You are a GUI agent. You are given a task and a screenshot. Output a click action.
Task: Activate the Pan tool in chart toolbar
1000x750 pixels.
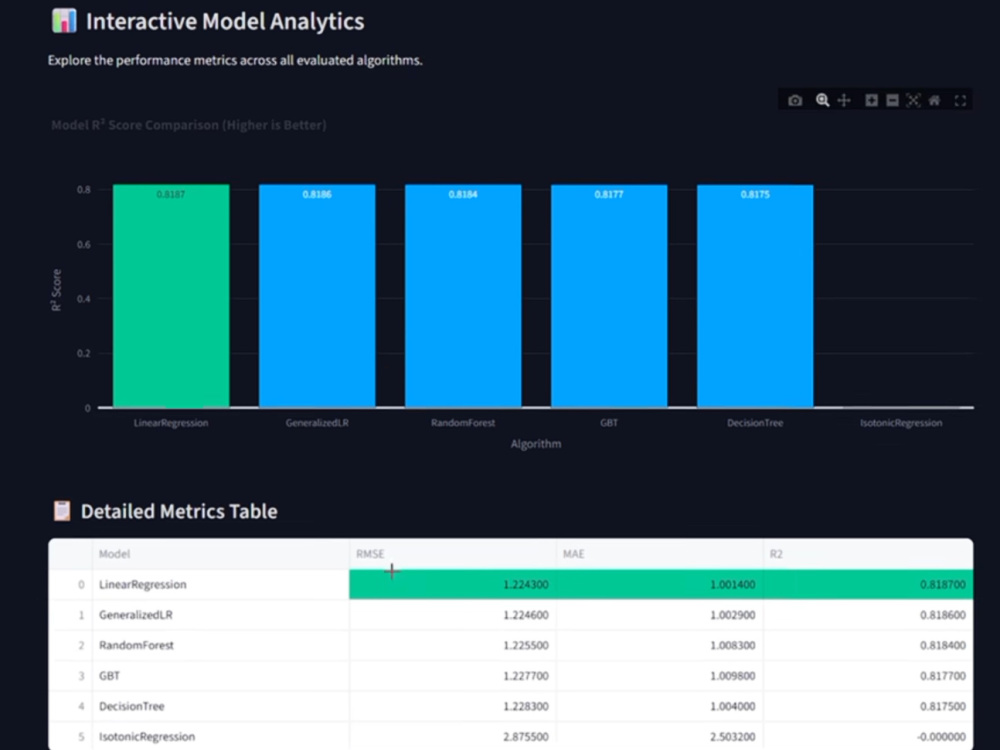[x=844, y=100]
